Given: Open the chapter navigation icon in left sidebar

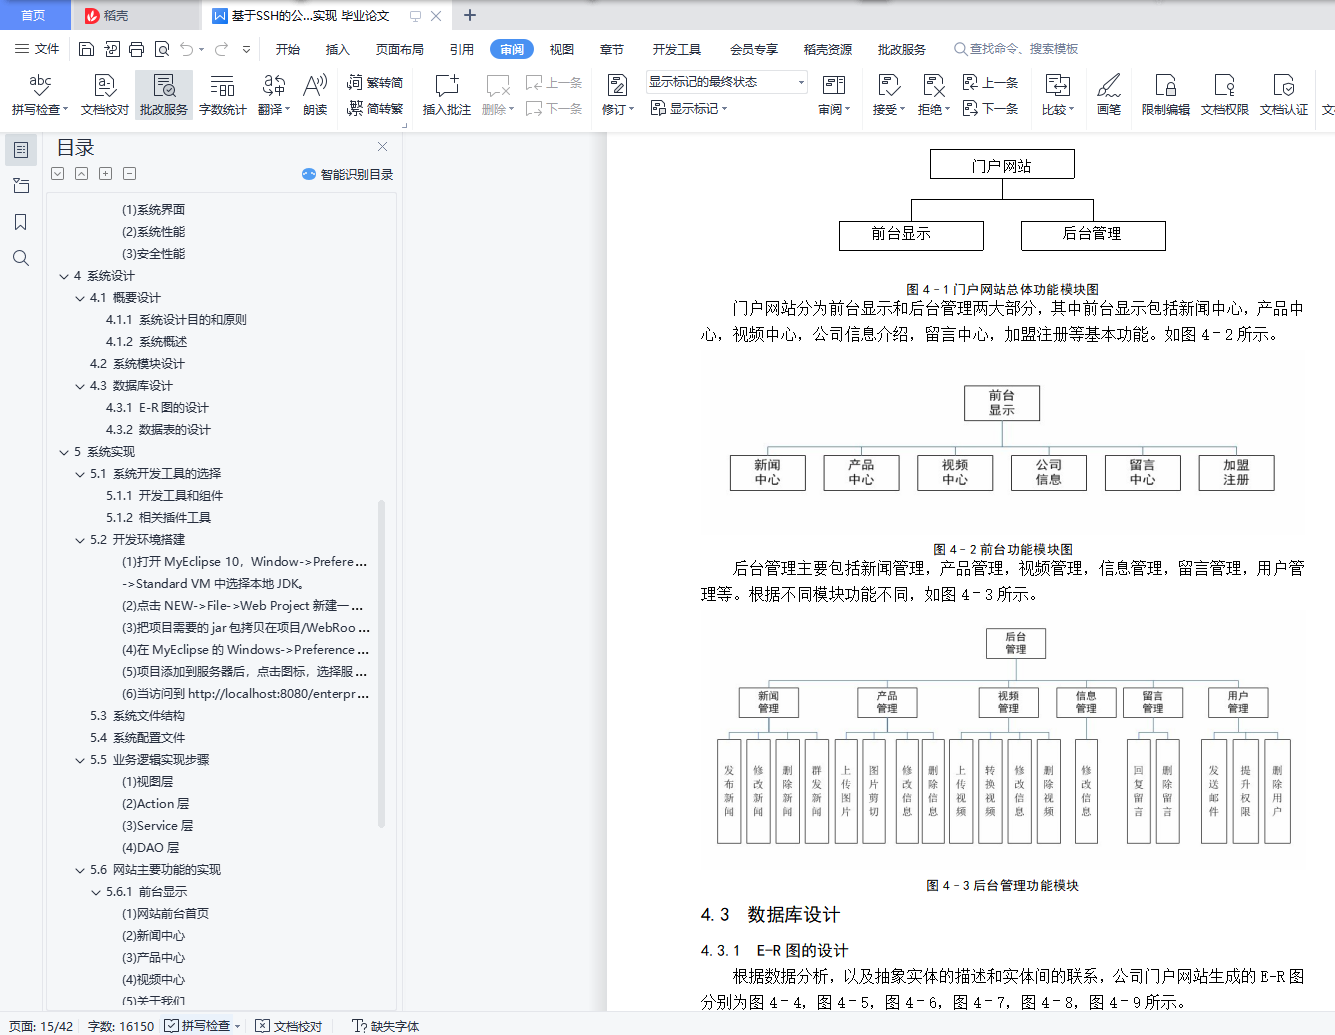Looking at the screenshot, I should (21, 186).
